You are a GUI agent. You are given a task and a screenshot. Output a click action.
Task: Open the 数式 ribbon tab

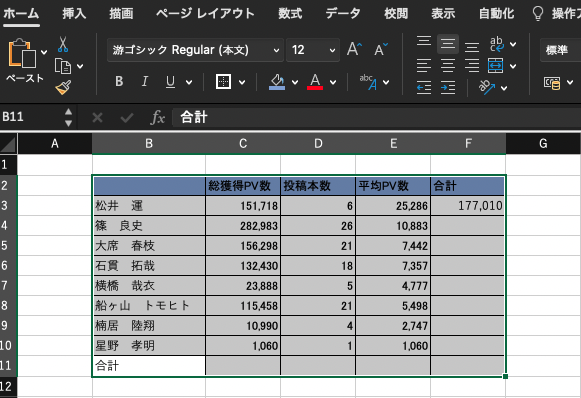click(x=290, y=14)
